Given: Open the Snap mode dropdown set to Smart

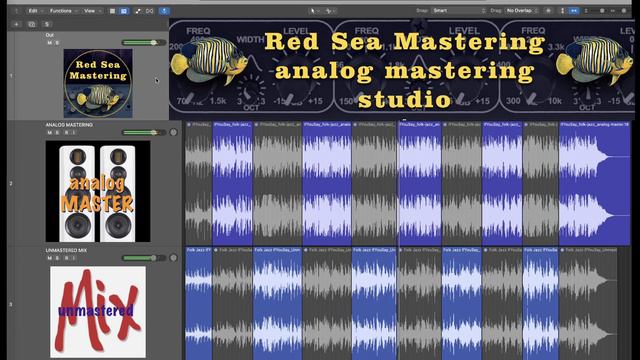Looking at the screenshot, I should (x=459, y=11).
